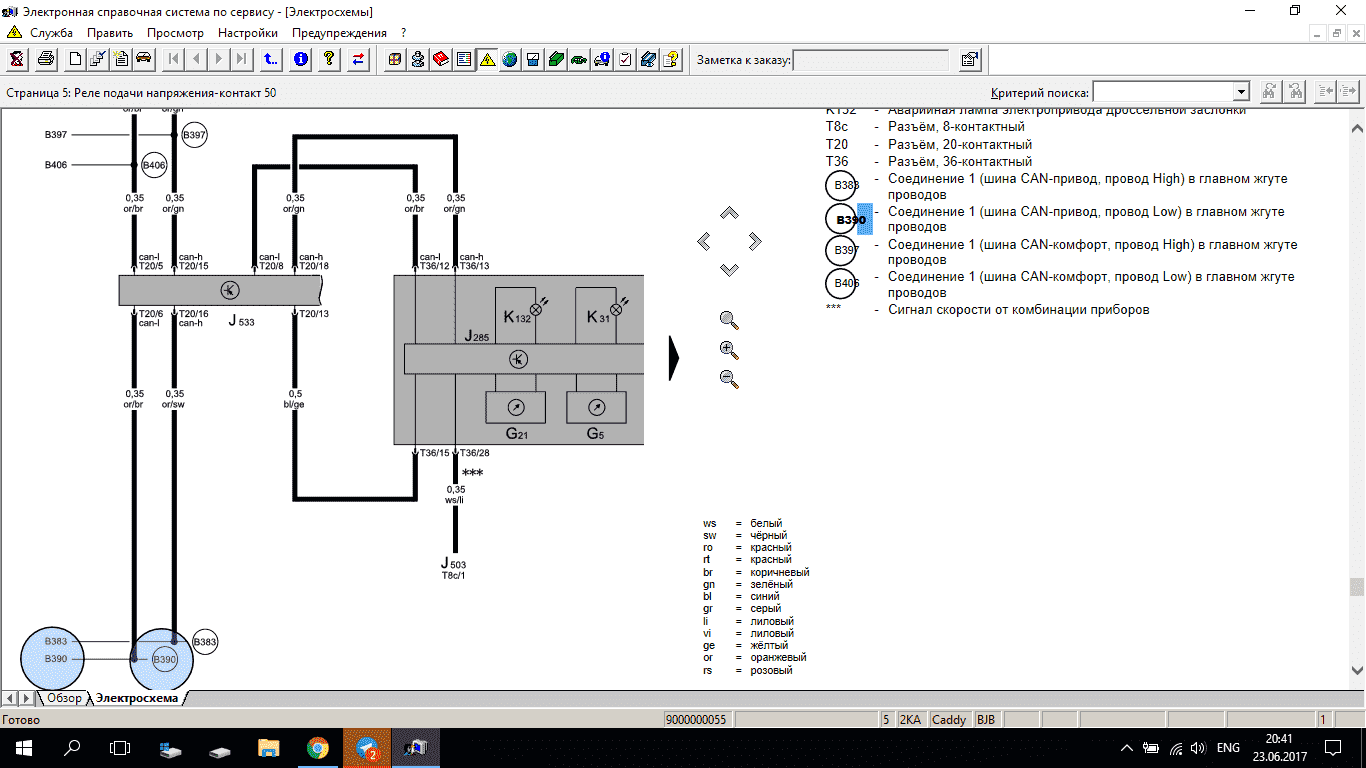Go to last page arrow
The image size is (1366, 768).
241,59
